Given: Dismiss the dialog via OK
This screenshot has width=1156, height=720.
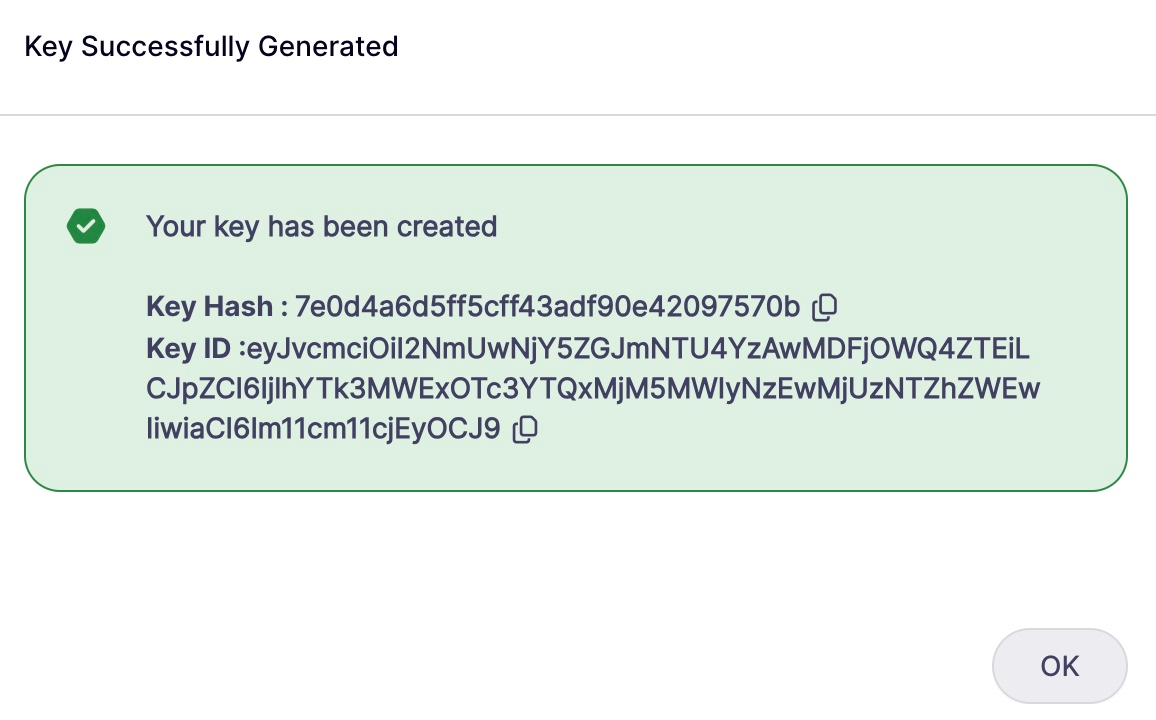Looking at the screenshot, I should 1059,665.
